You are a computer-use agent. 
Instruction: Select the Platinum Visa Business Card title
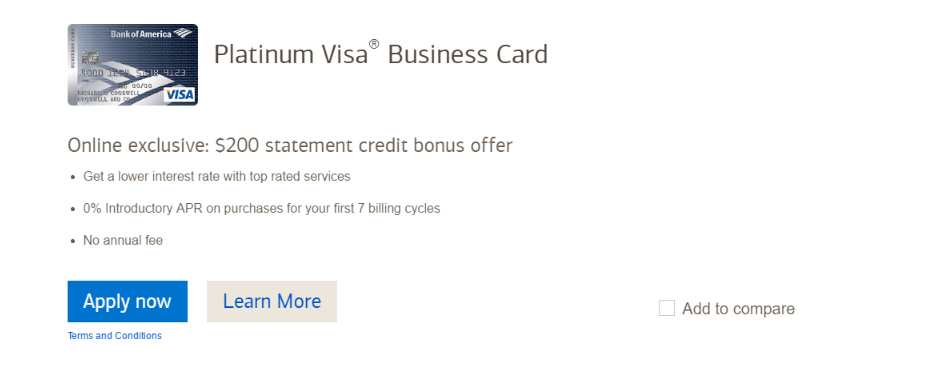381,54
